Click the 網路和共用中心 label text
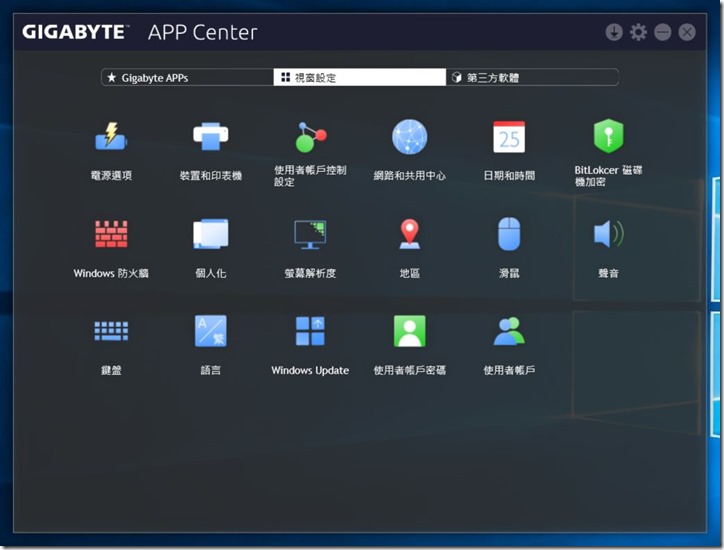 click(410, 175)
